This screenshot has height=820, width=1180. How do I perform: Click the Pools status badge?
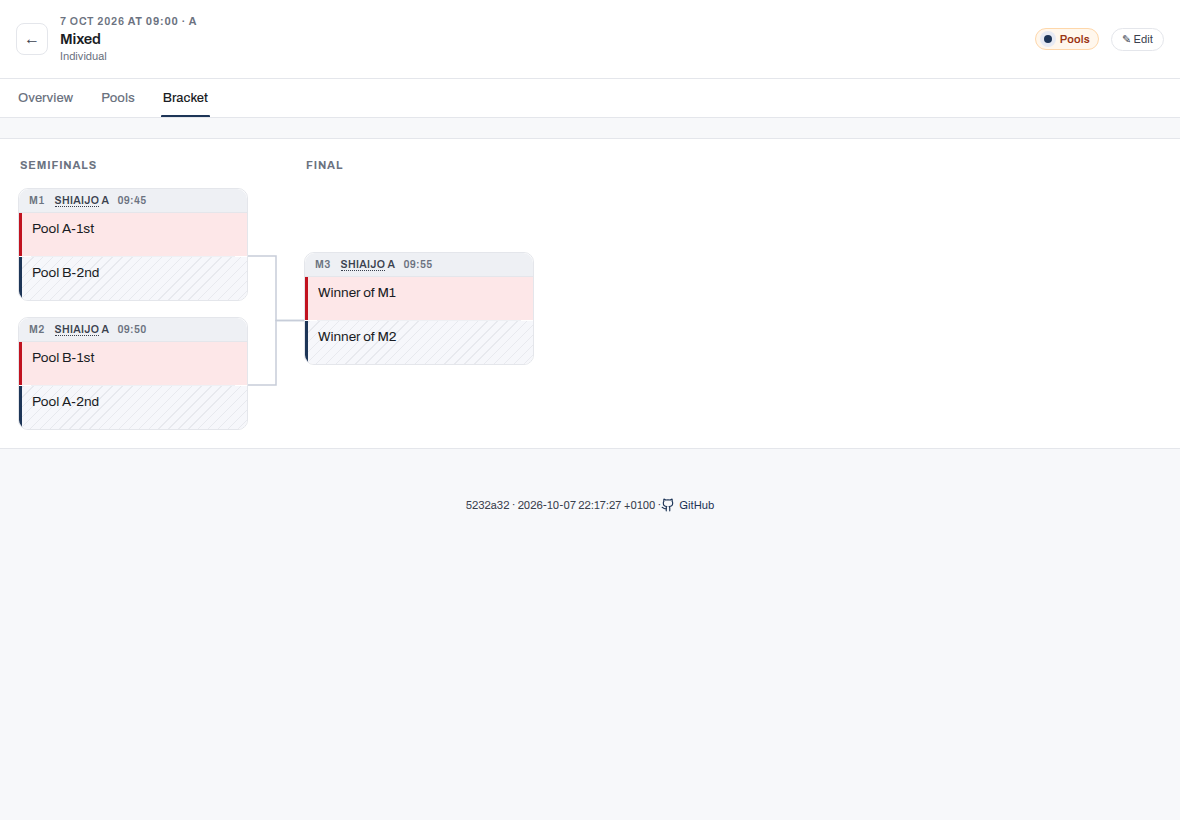click(x=1066, y=39)
